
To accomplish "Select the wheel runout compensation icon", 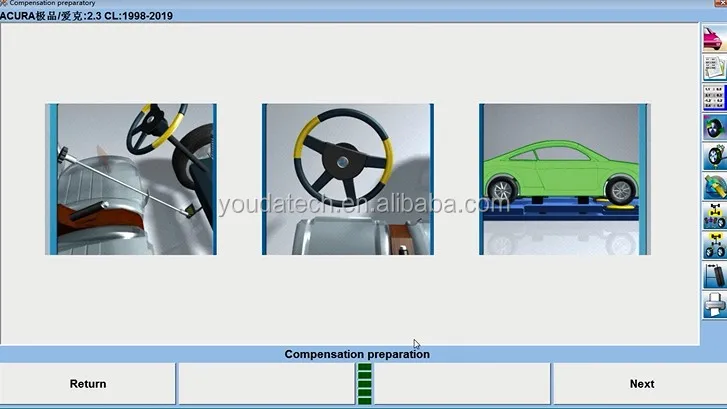I will (x=714, y=127).
